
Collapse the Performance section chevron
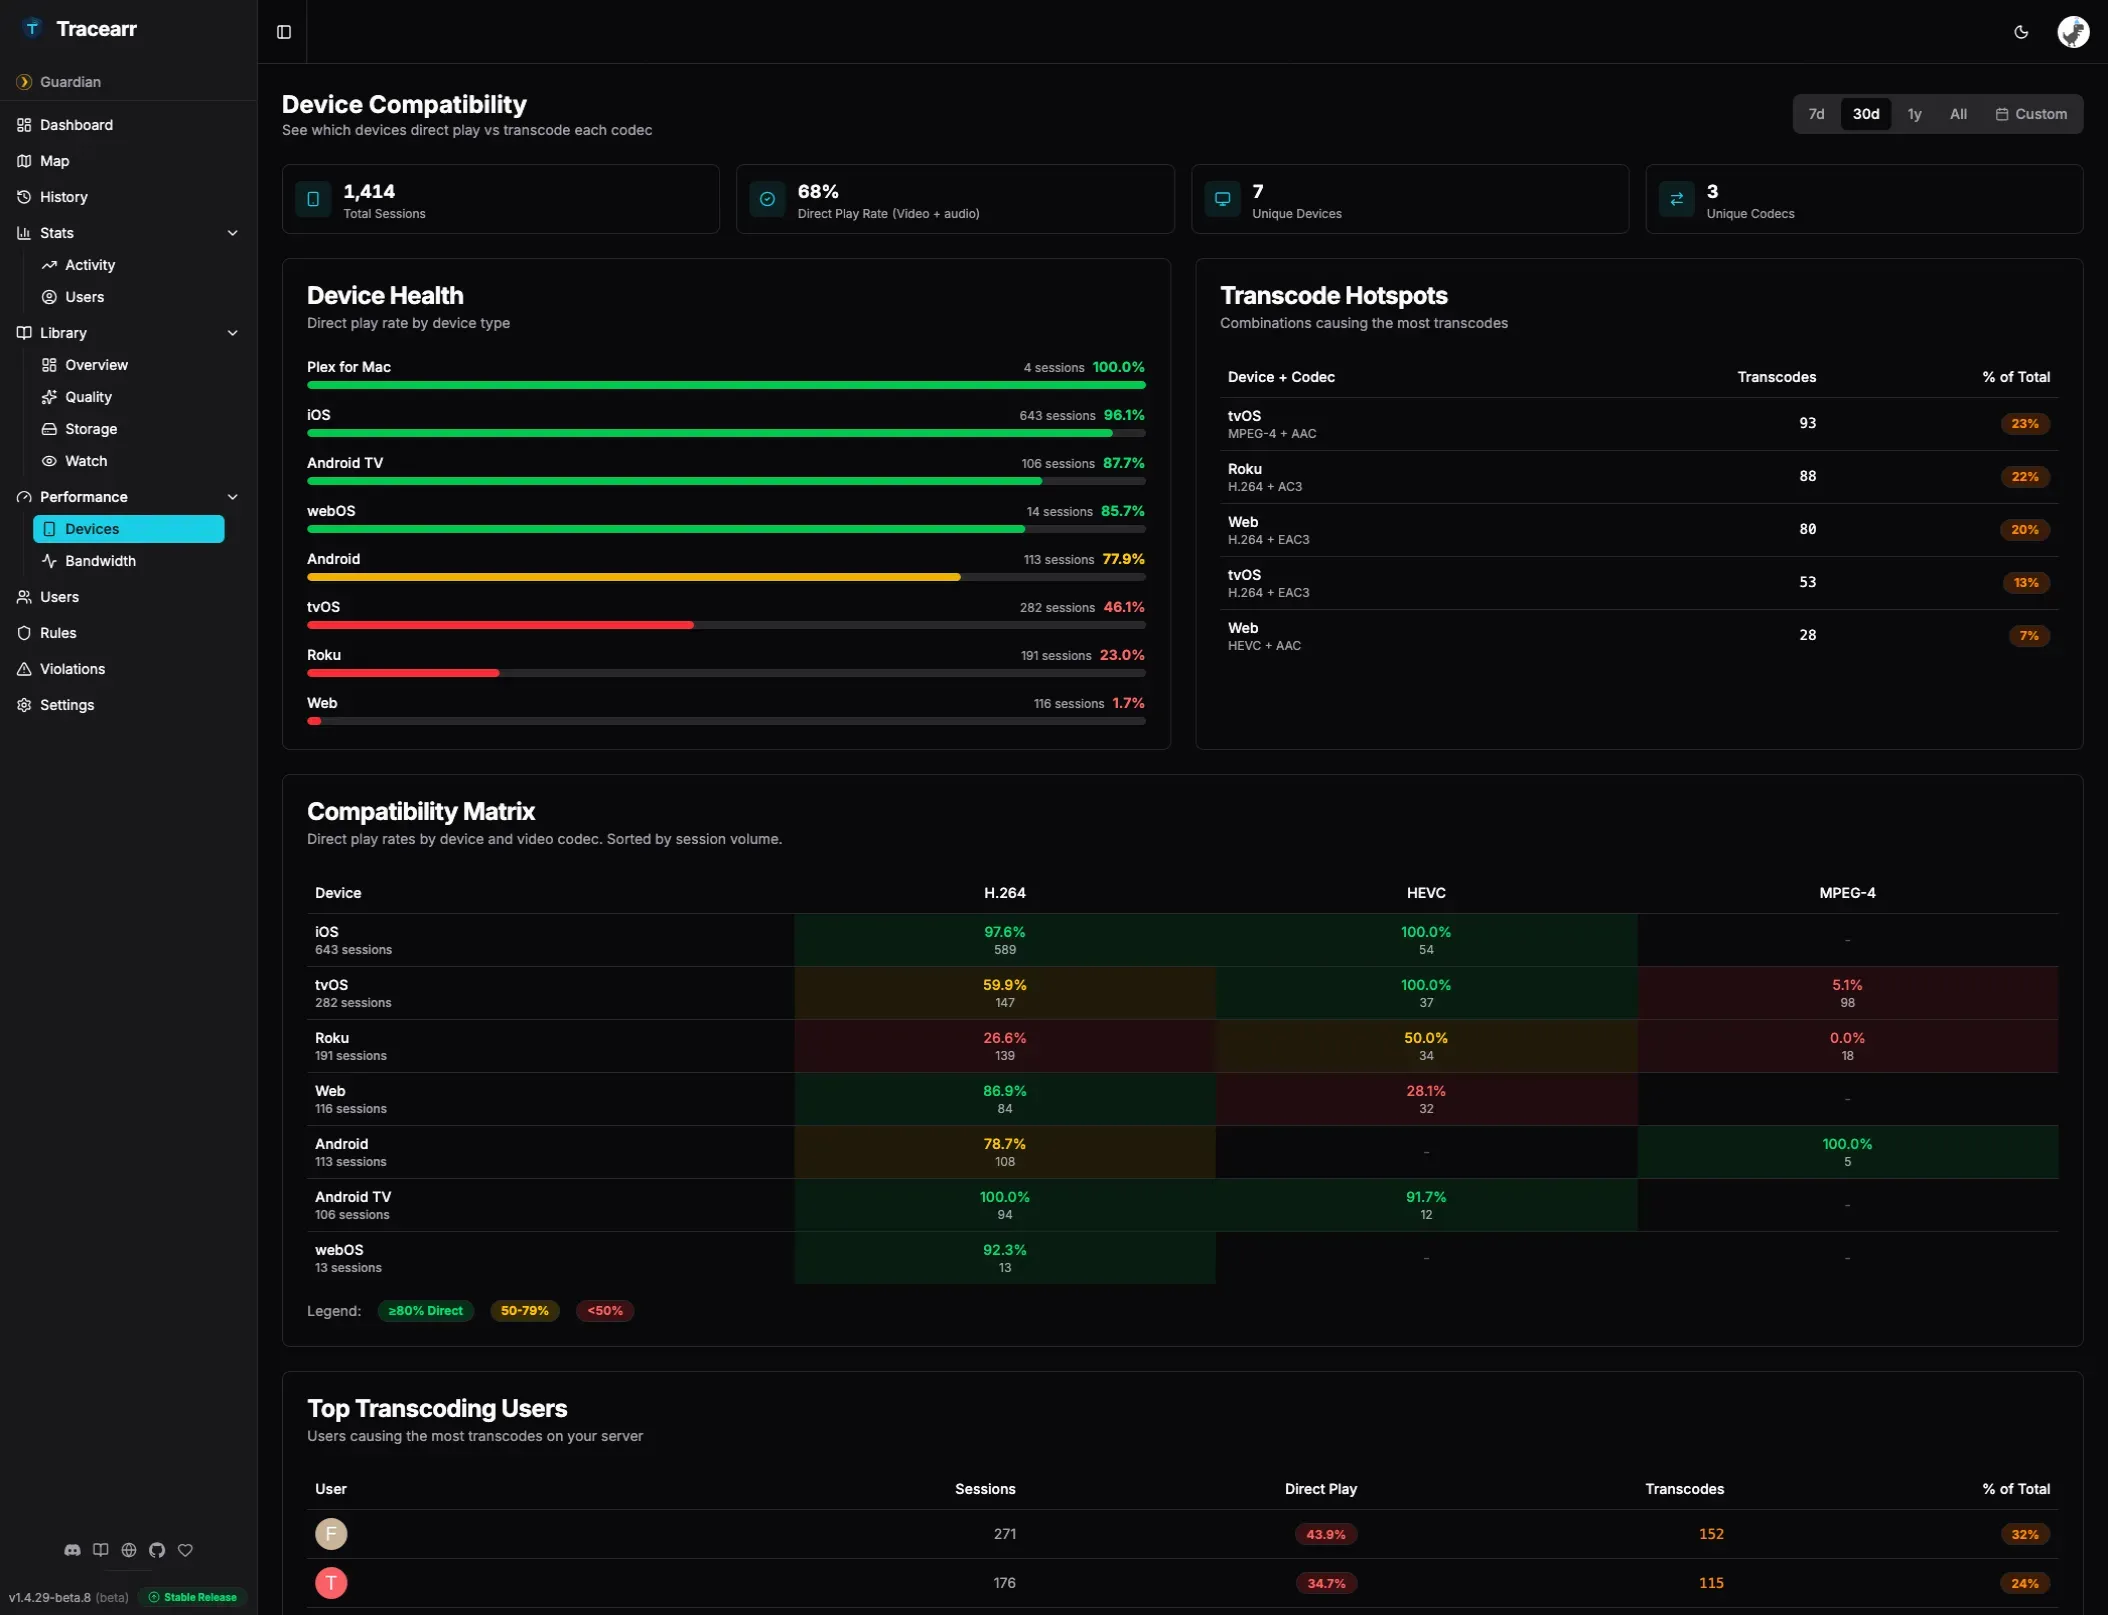coord(233,497)
